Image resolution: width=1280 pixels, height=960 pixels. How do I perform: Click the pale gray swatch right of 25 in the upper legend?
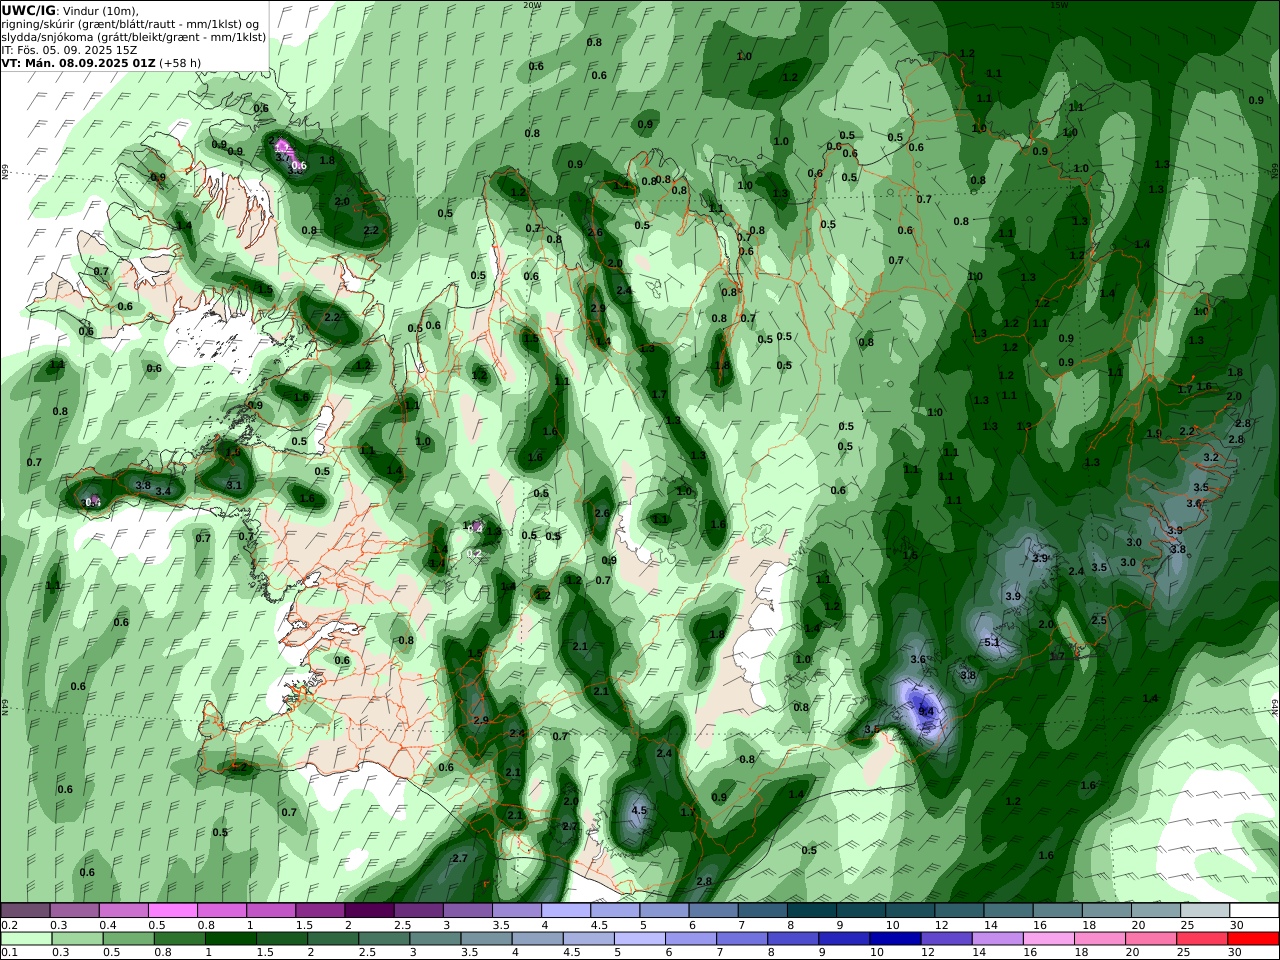click(1205, 911)
